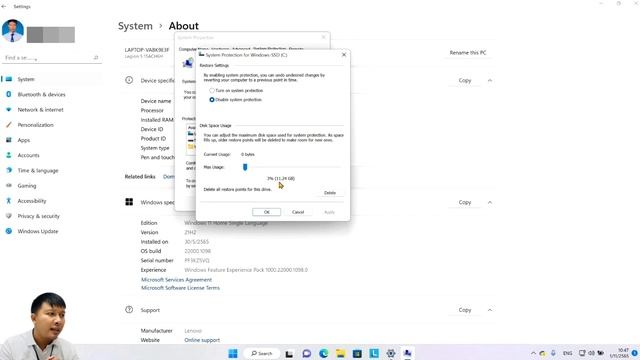The image size is (640, 360).
Task: Collapse the Device specifications section
Action: tap(490, 80)
